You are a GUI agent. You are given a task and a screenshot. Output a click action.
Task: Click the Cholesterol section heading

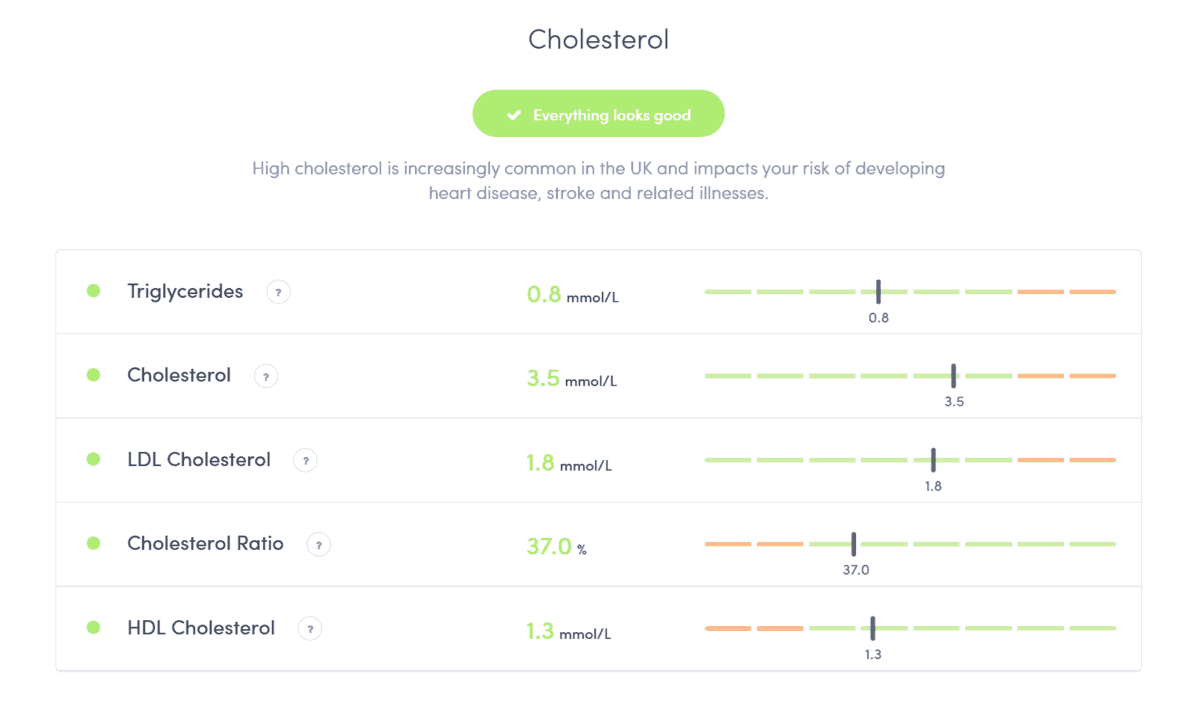pyautogui.click(x=598, y=39)
